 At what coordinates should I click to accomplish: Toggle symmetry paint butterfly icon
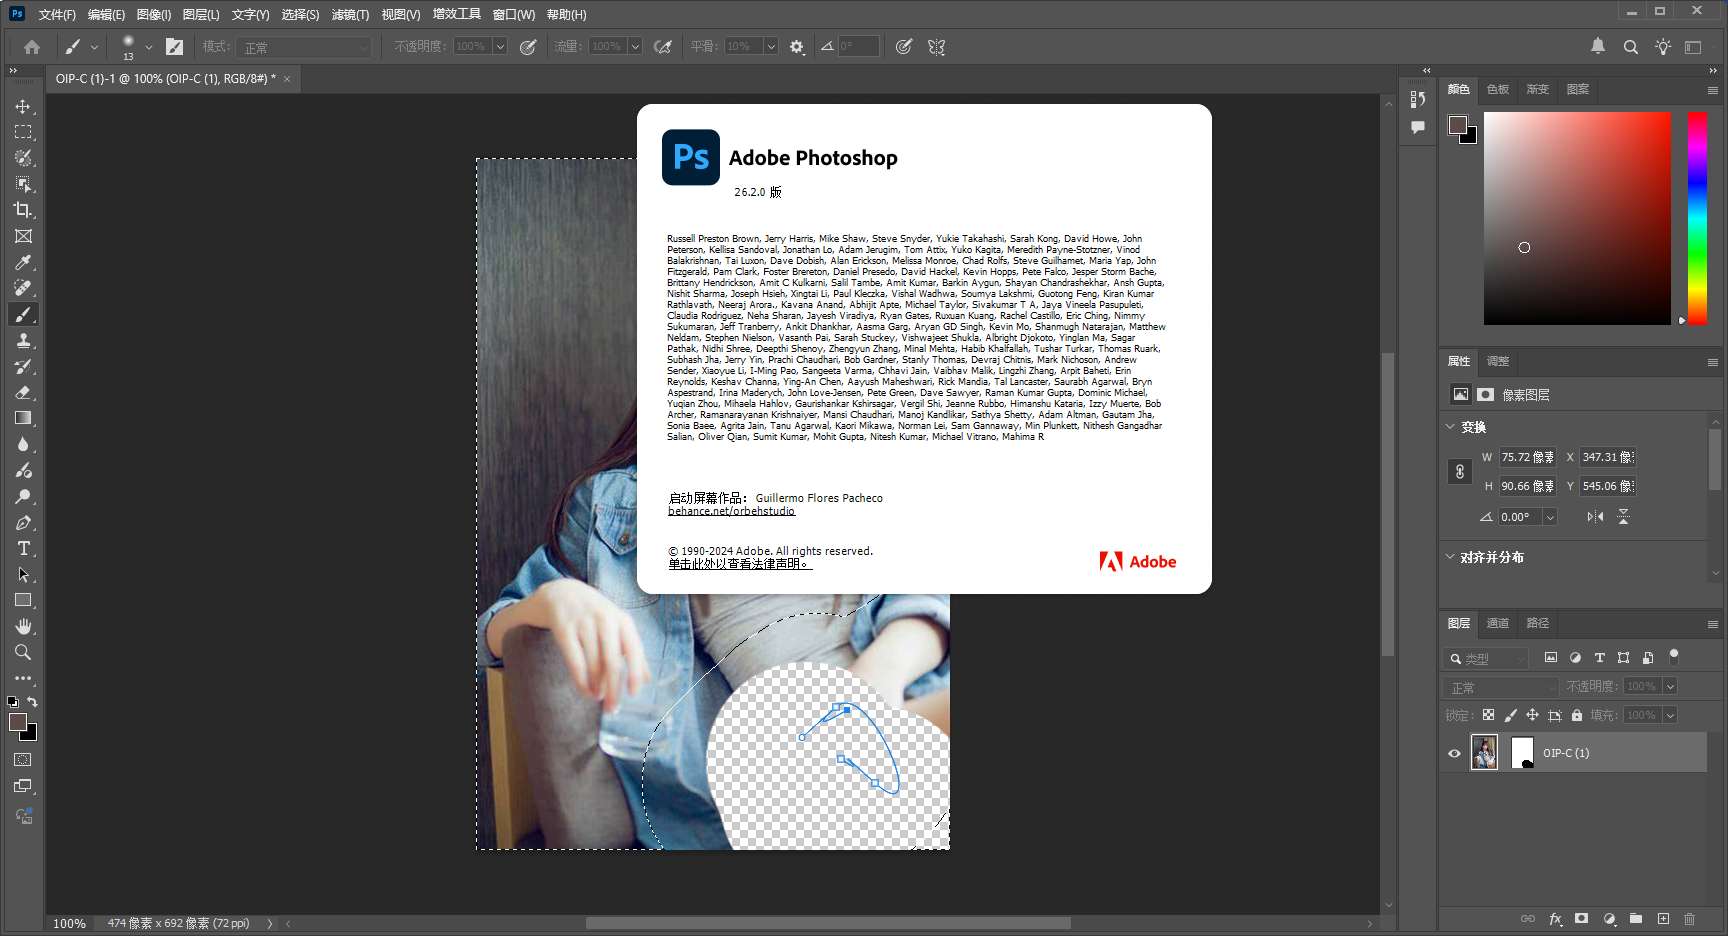937,47
